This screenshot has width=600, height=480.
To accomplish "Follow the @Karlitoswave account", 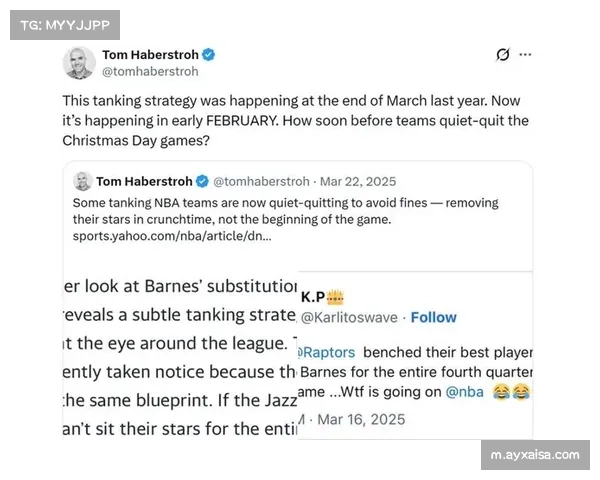I will [x=433, y=317].
